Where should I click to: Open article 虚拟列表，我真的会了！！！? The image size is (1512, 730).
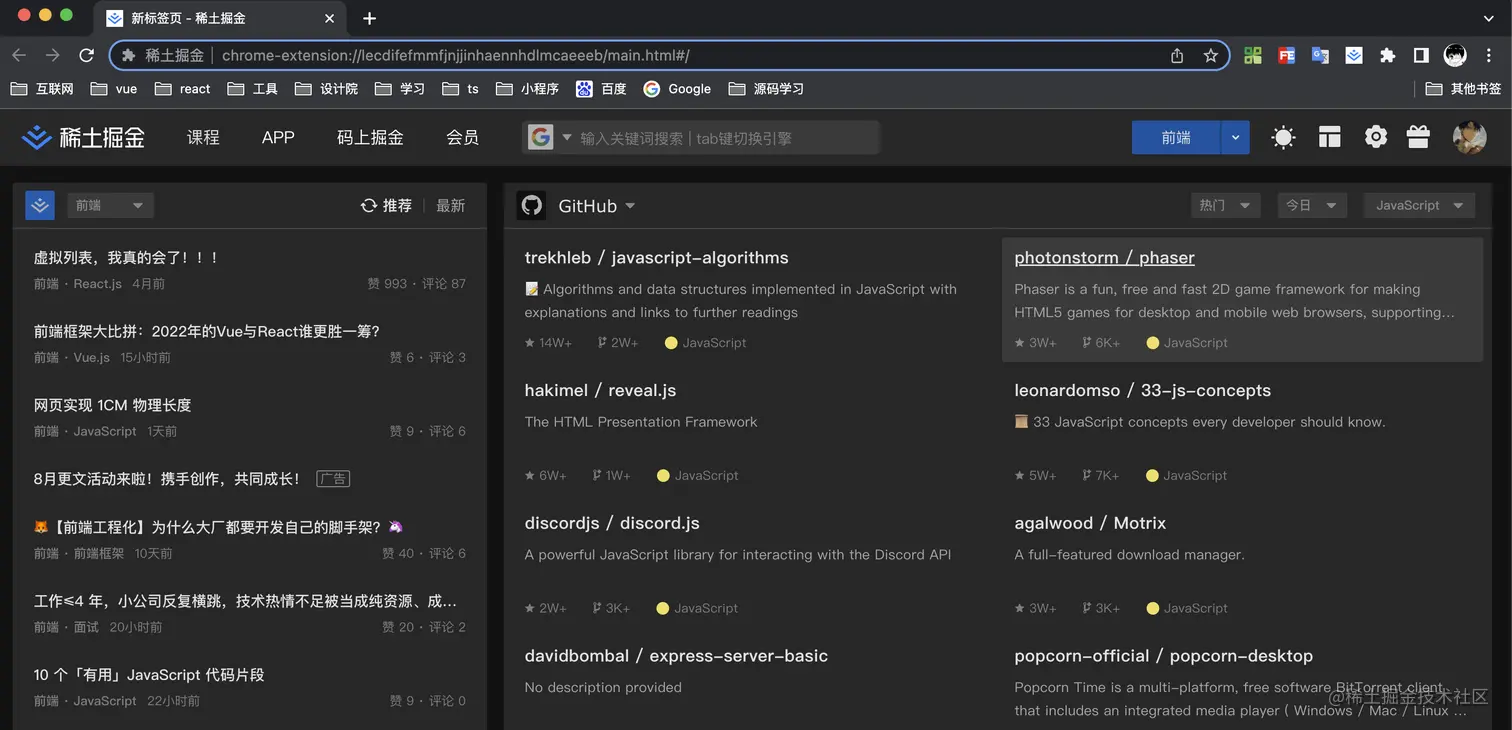(x=126, y=257)
